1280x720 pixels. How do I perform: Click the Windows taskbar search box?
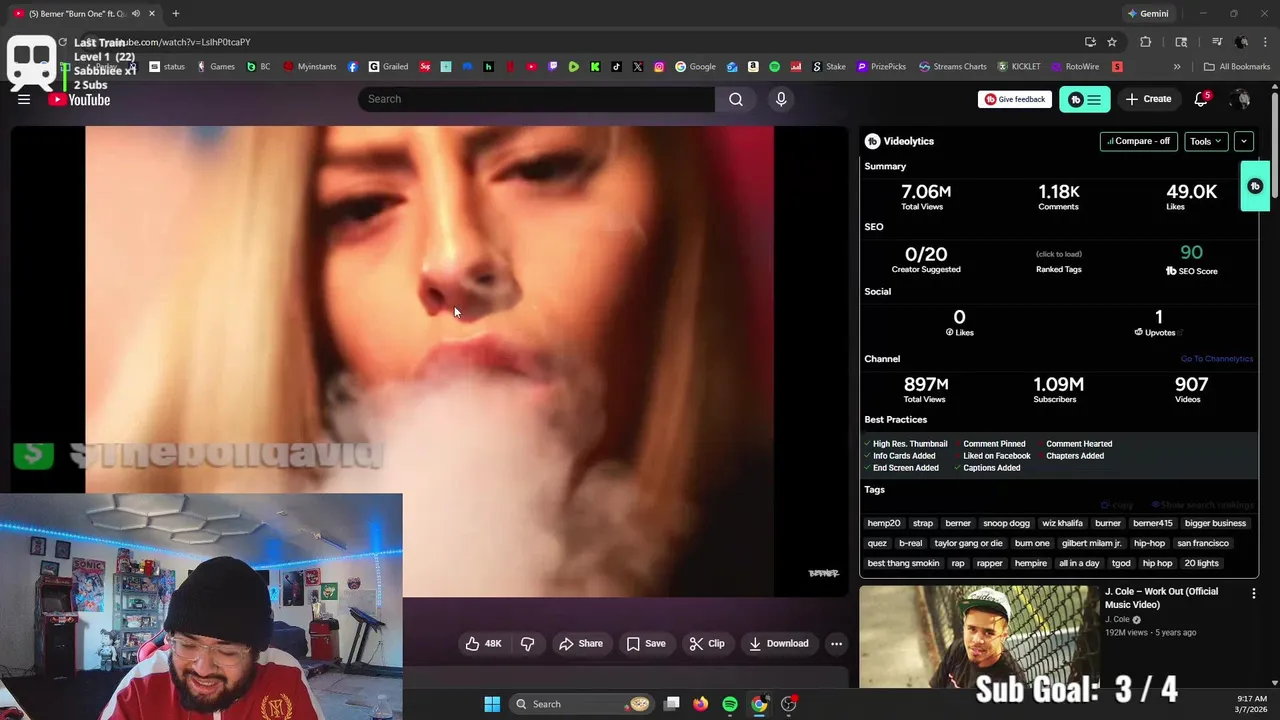582,704
